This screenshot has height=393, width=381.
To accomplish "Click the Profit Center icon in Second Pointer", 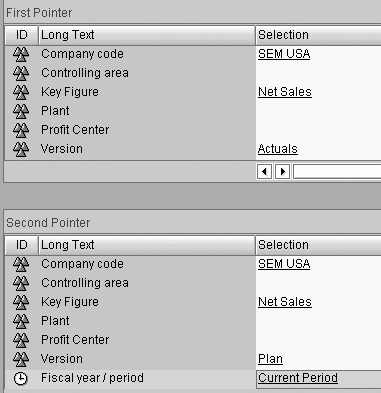I will (21, 340).
